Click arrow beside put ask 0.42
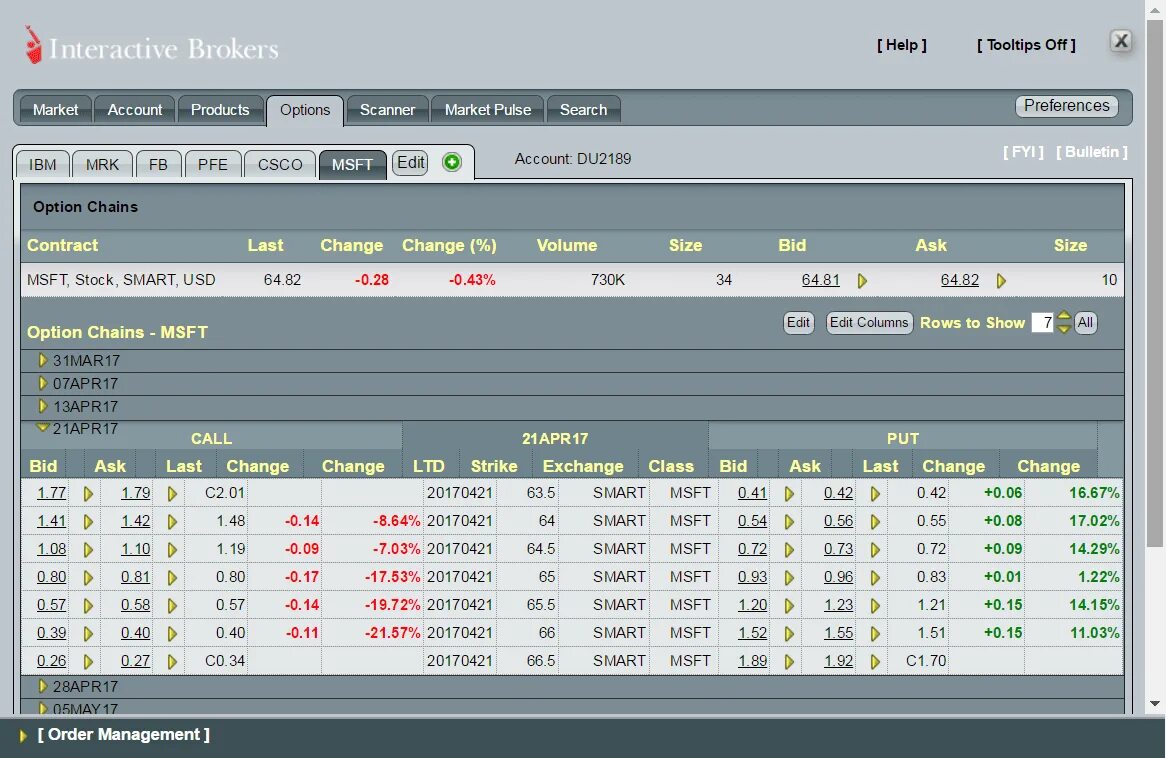 (875, 494)
